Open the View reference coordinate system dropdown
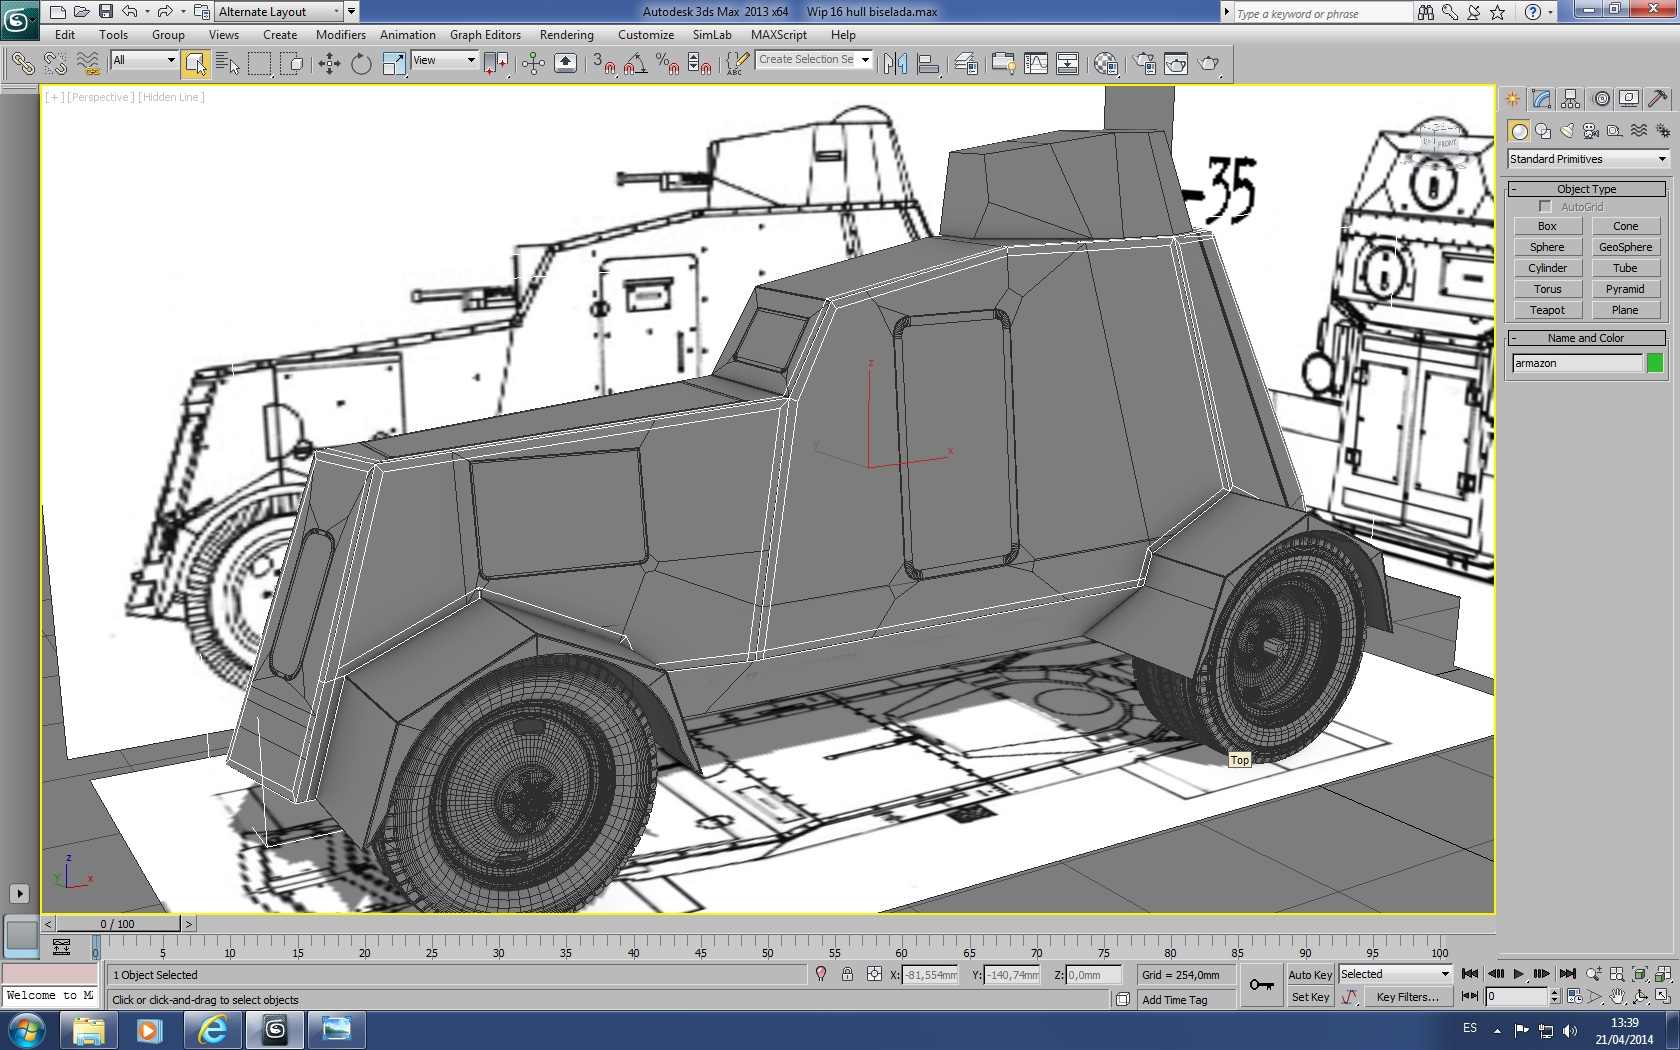 (444, 61)
